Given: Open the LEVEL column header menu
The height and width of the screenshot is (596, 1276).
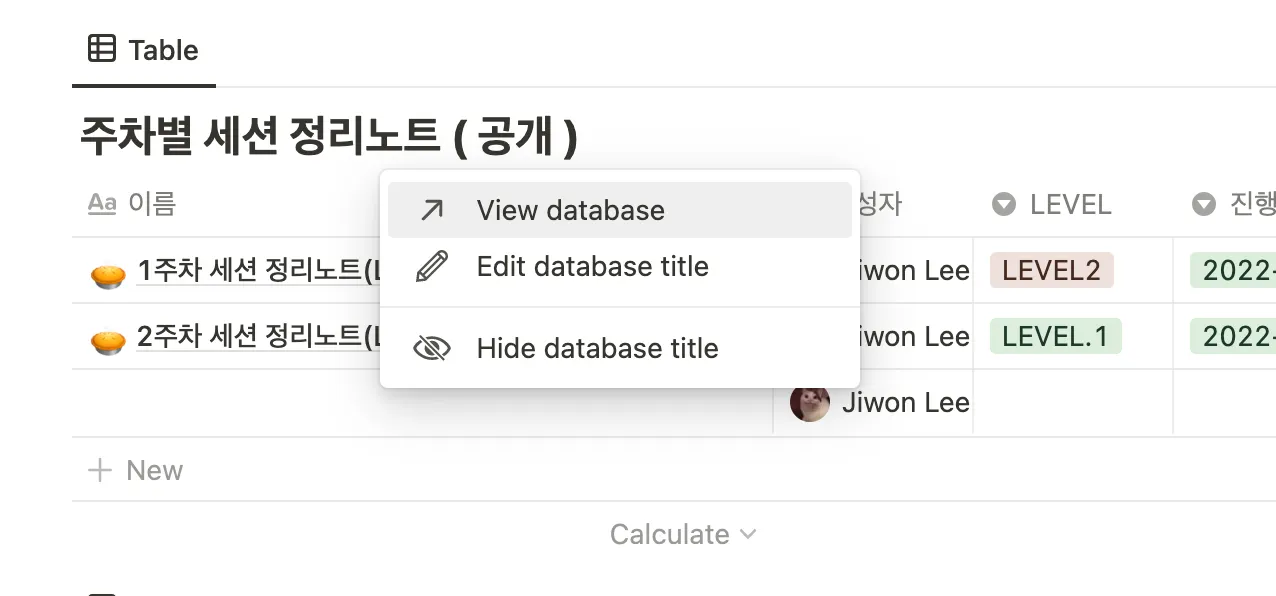Looking at the screenshot, I should click(x=1069, y=204).
